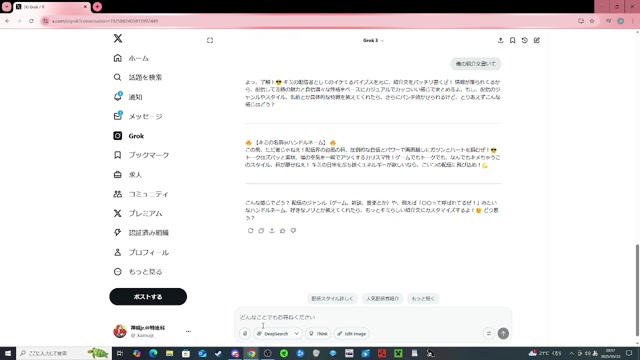
Task: Open 通知 (Notifications) in the sidebar
Action: 128,97
